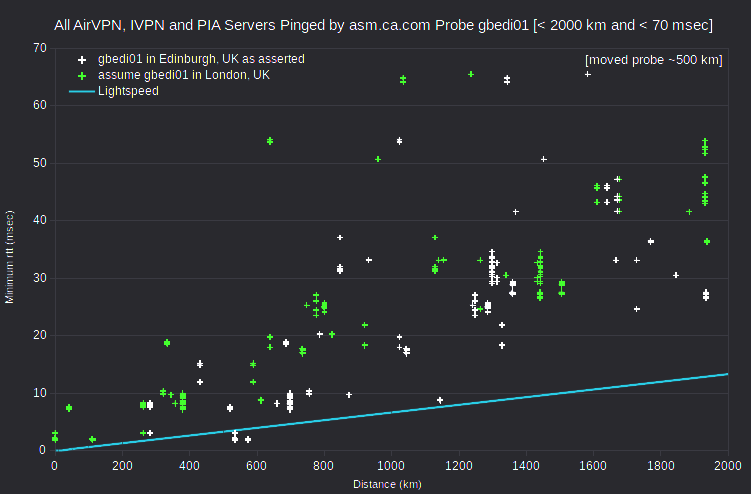Click the '[moved probe ~500 km]' annotation
The image size is (751, 494).
(x=653, y=60)
